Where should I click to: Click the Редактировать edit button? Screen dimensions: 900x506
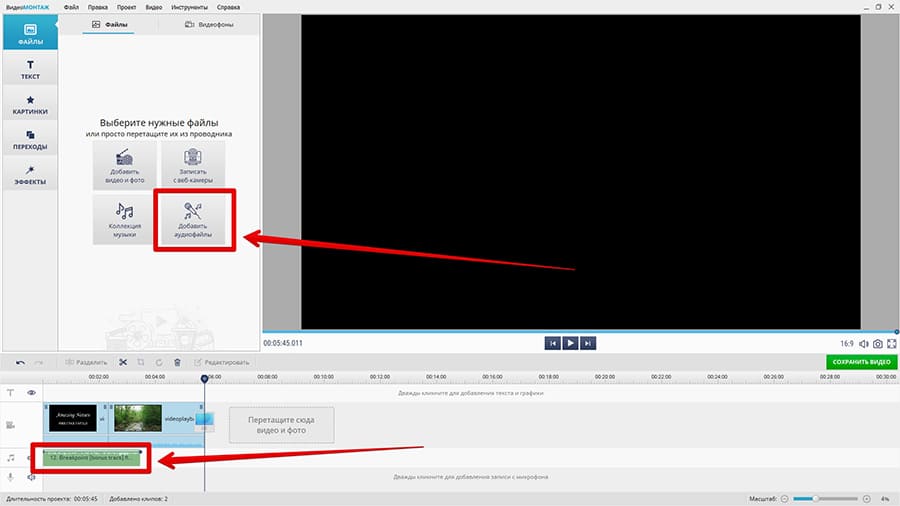click(222, 363)
